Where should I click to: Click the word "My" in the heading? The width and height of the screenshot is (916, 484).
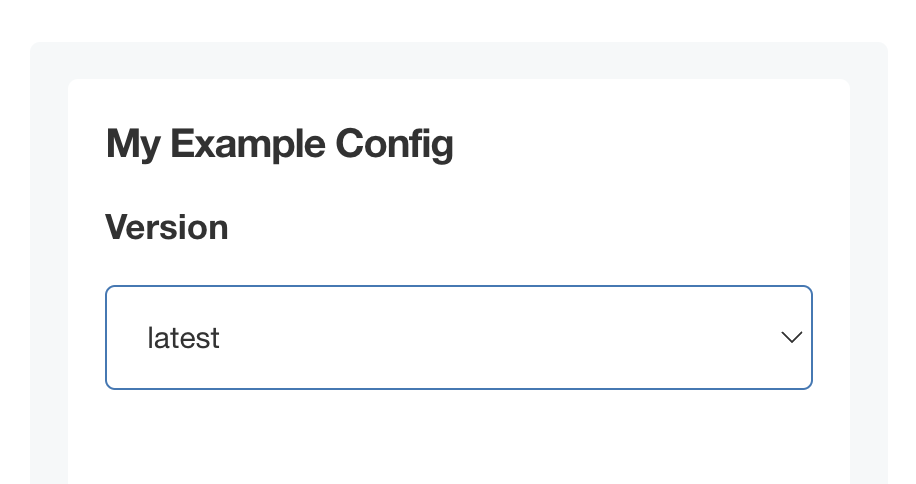(133, 145)
